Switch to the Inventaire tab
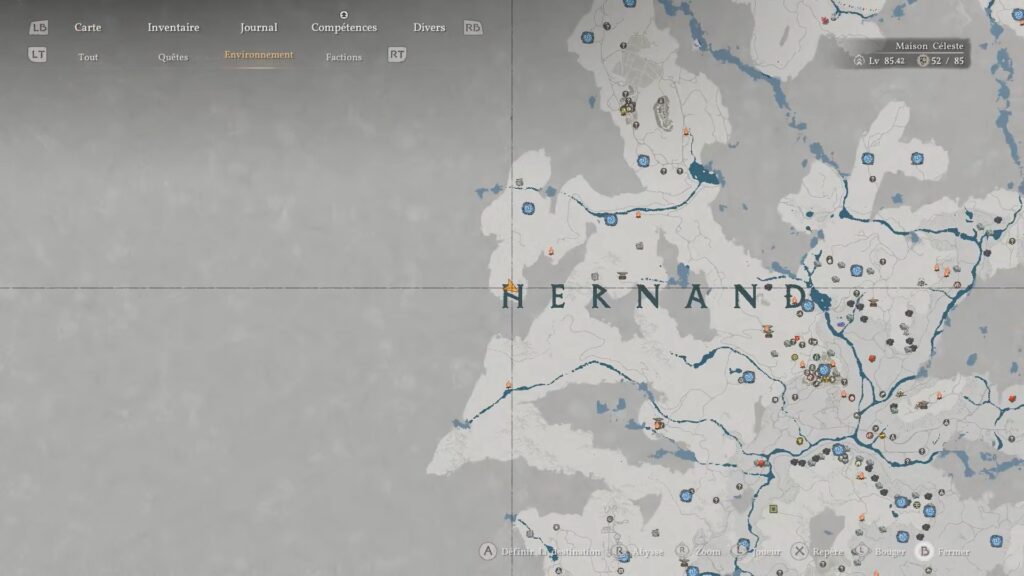This screenshot has height=576, width=1024. point(173,27)
